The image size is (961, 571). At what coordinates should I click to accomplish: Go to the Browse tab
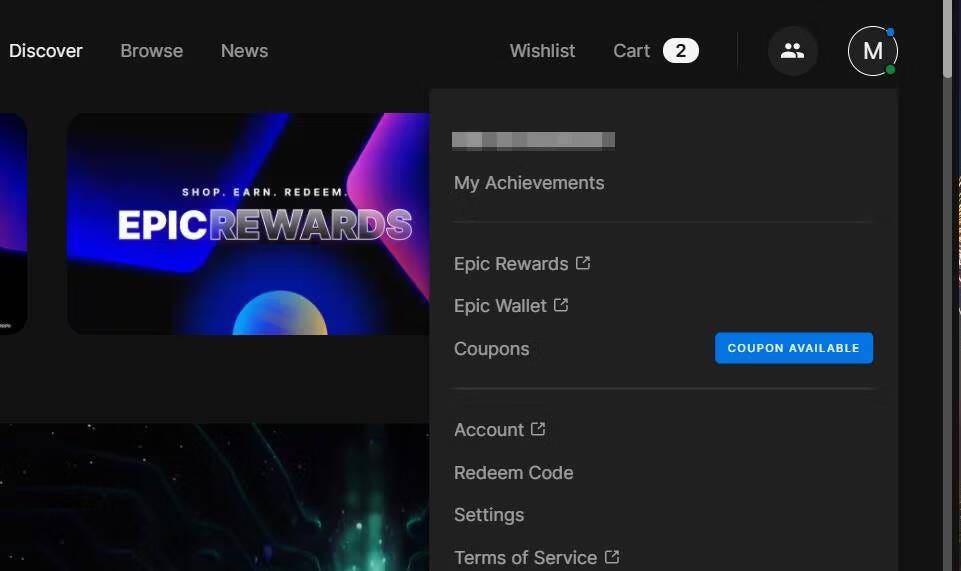151,51
